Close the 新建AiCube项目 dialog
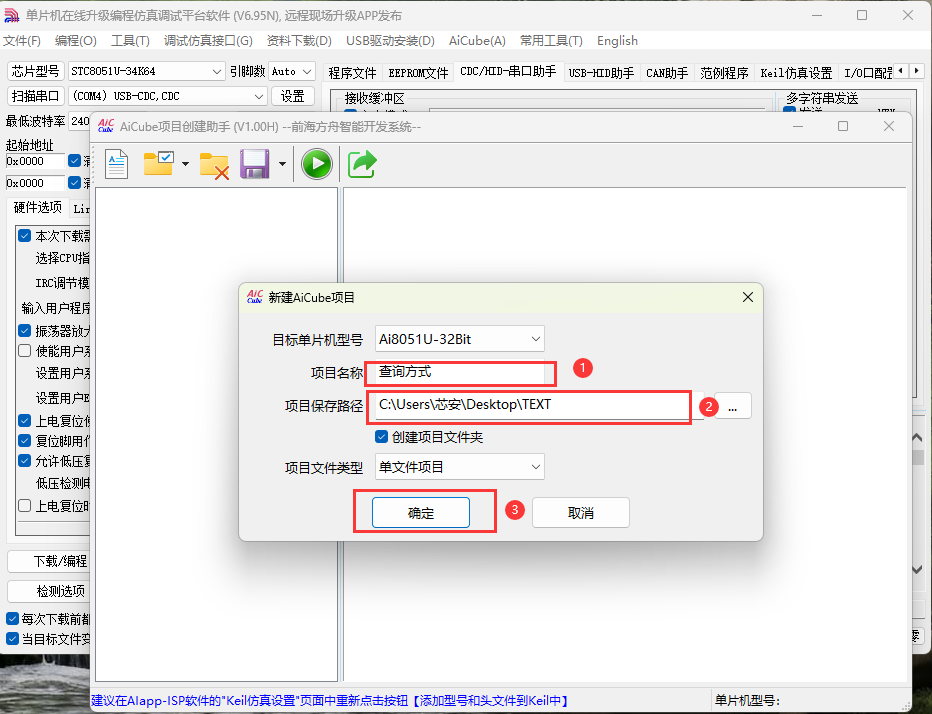Viewport: 932px width, 714px height. click(748, 297)
